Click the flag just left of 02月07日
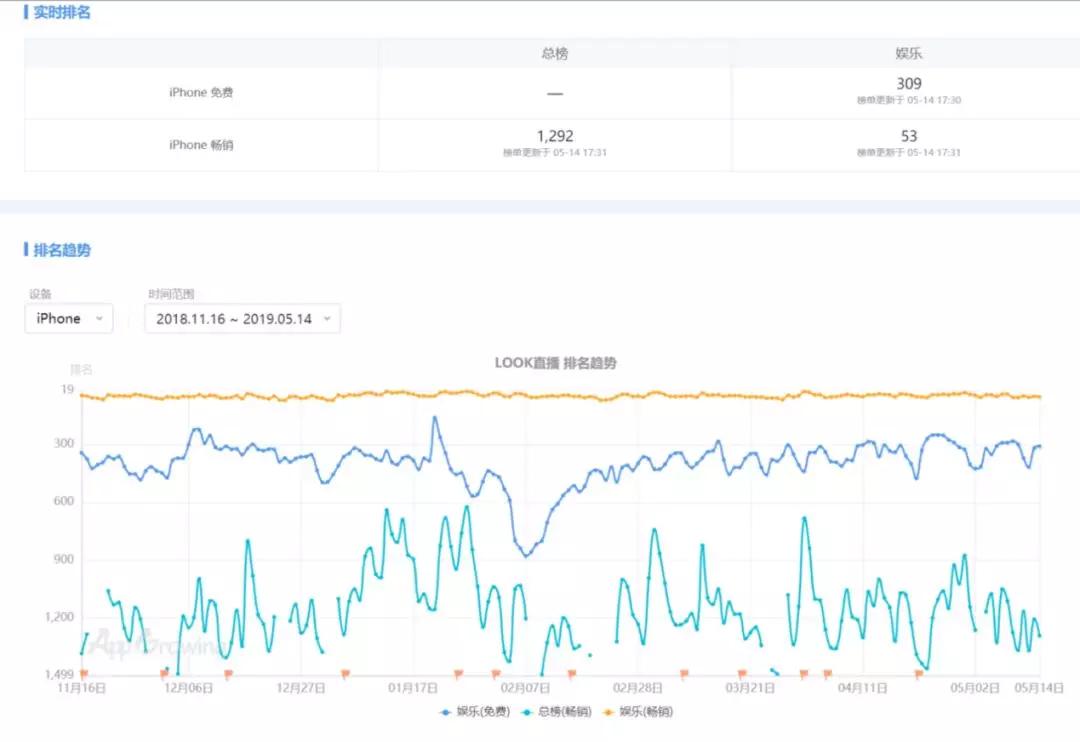 pos(497,674)
